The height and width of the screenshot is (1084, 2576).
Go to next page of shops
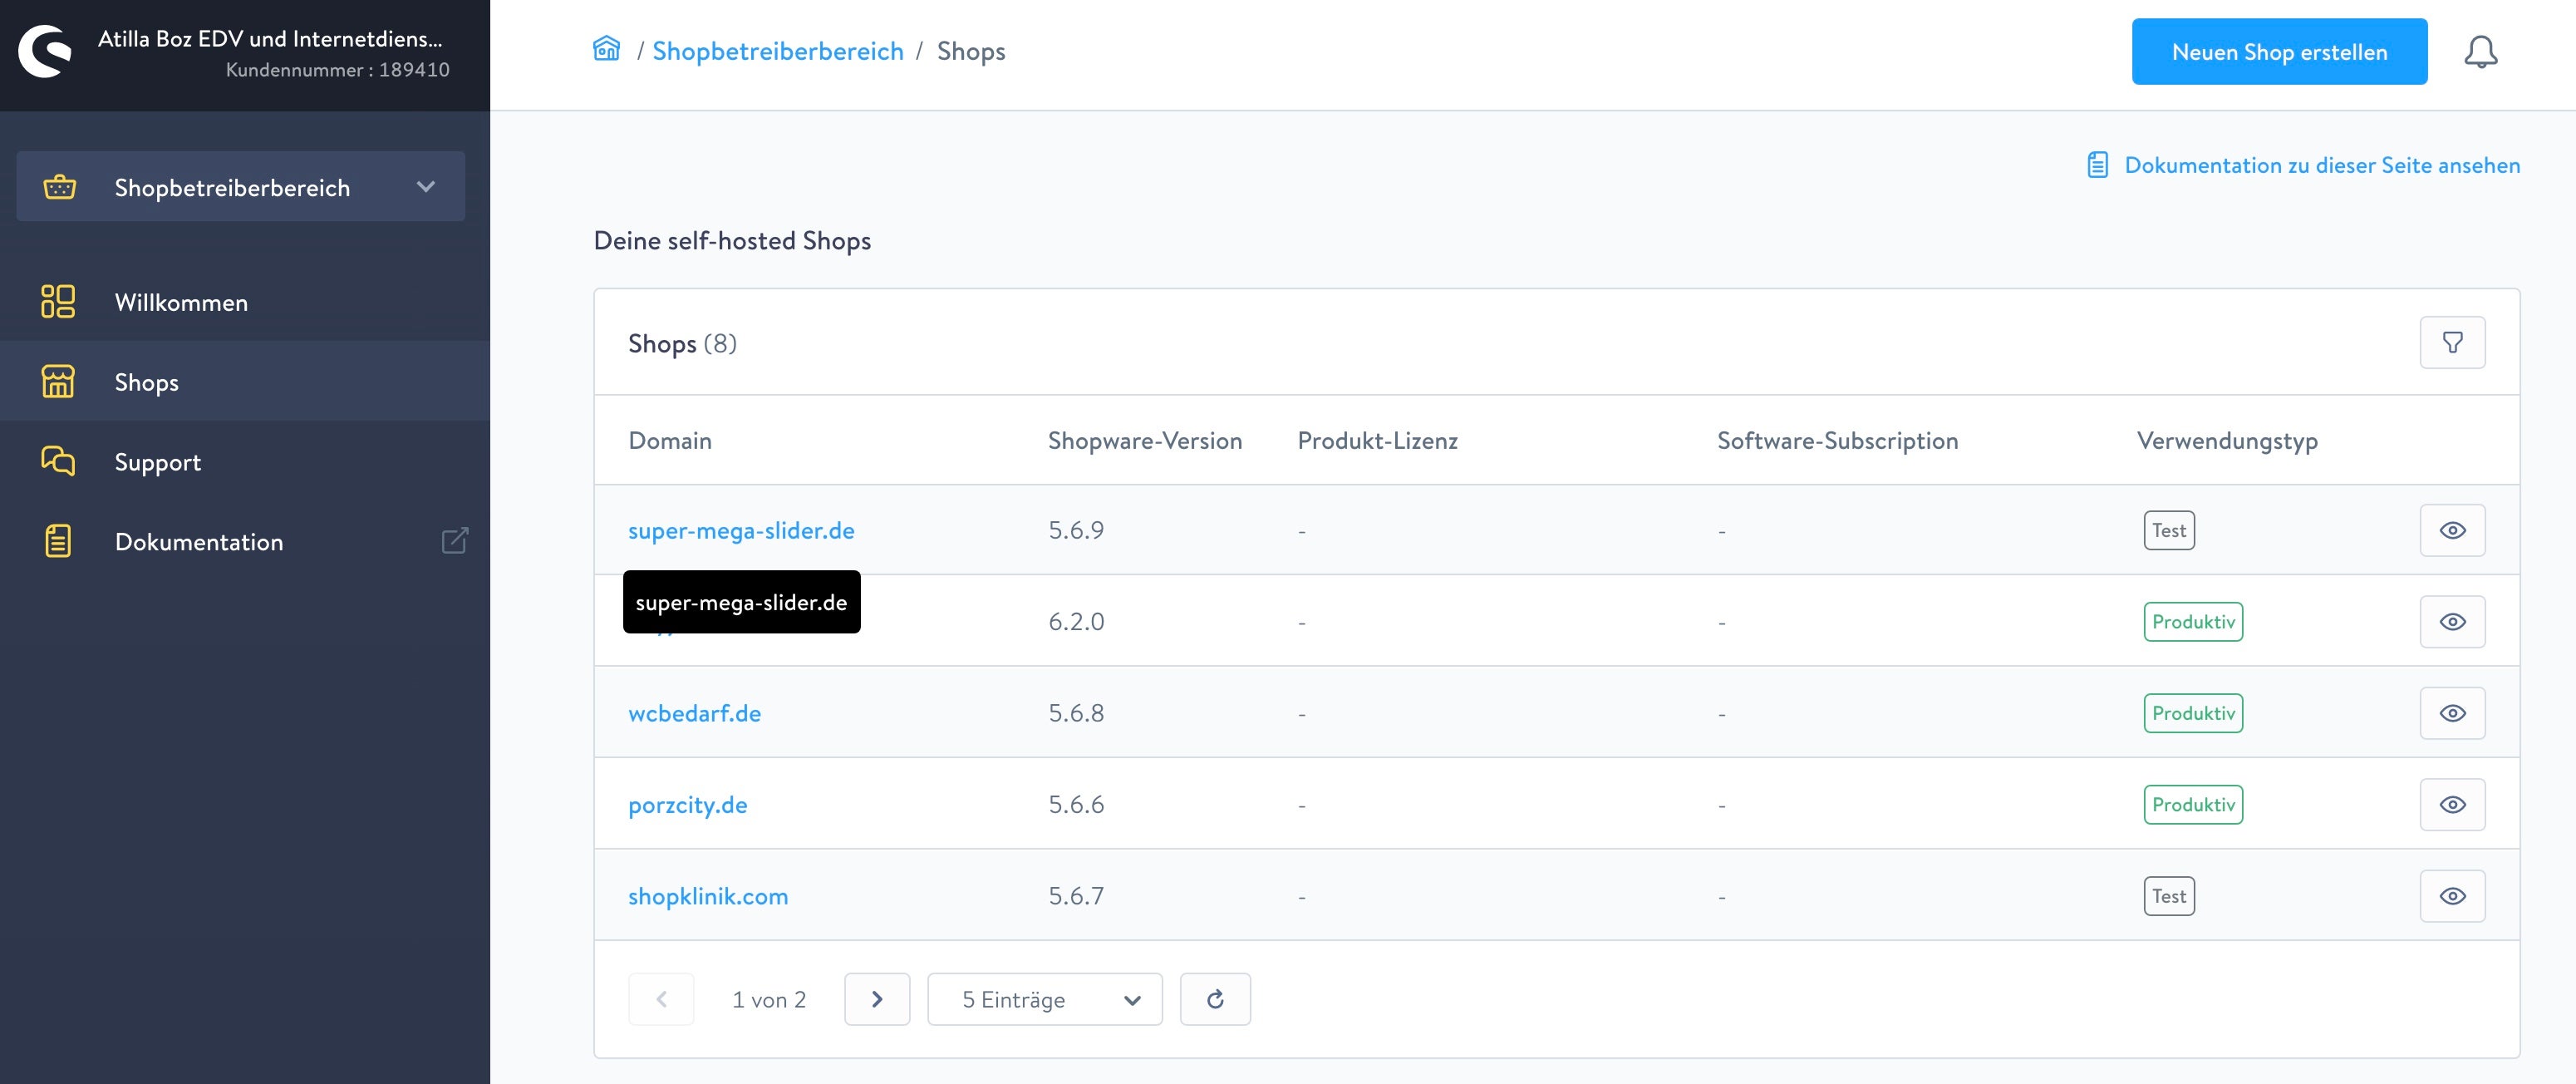point(877,999)
